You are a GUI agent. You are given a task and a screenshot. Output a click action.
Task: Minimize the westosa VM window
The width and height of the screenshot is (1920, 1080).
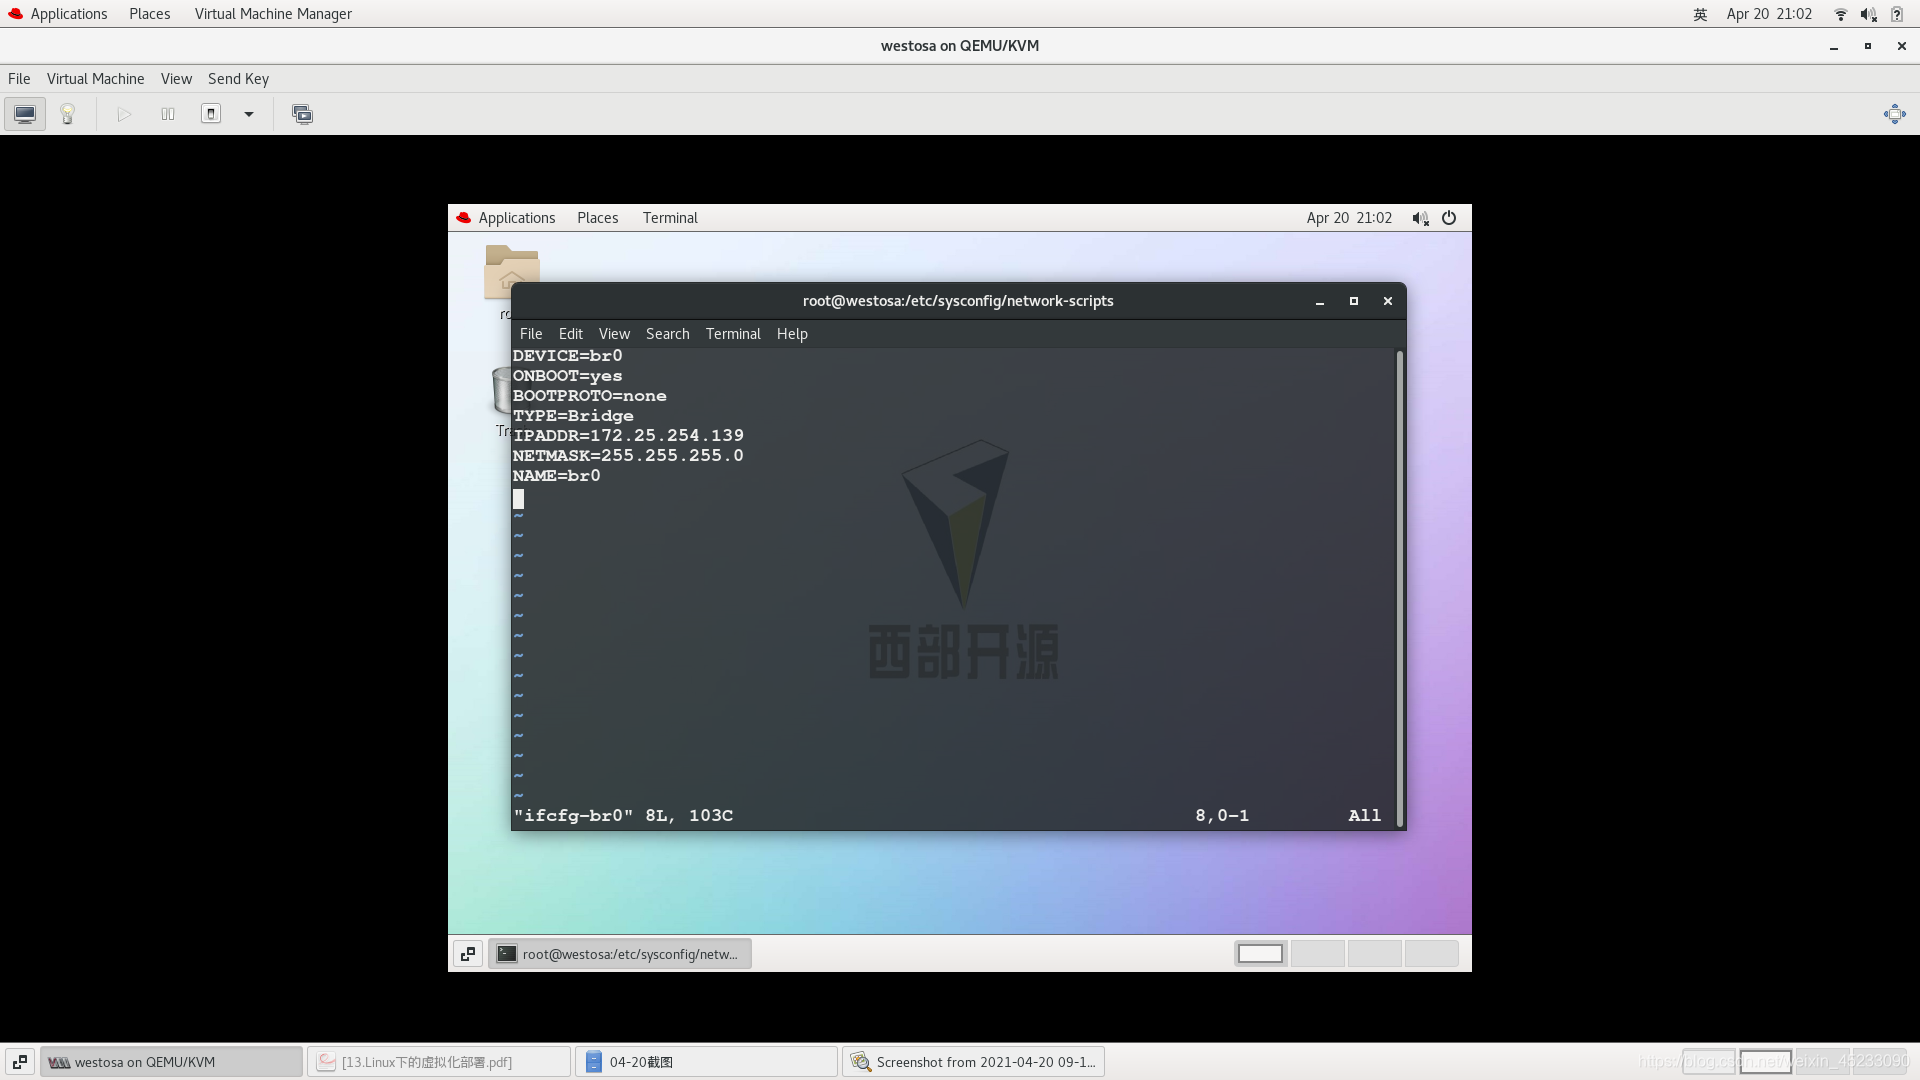coord(1834,46)
